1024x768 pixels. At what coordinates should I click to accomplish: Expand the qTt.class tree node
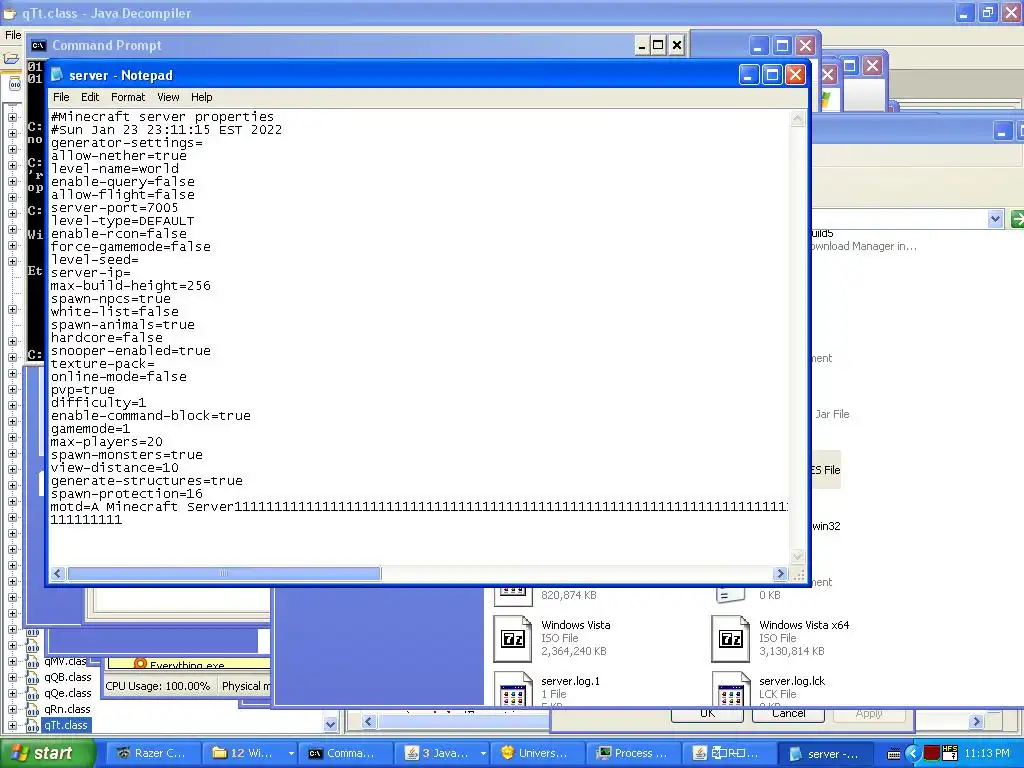coord(12,726)
